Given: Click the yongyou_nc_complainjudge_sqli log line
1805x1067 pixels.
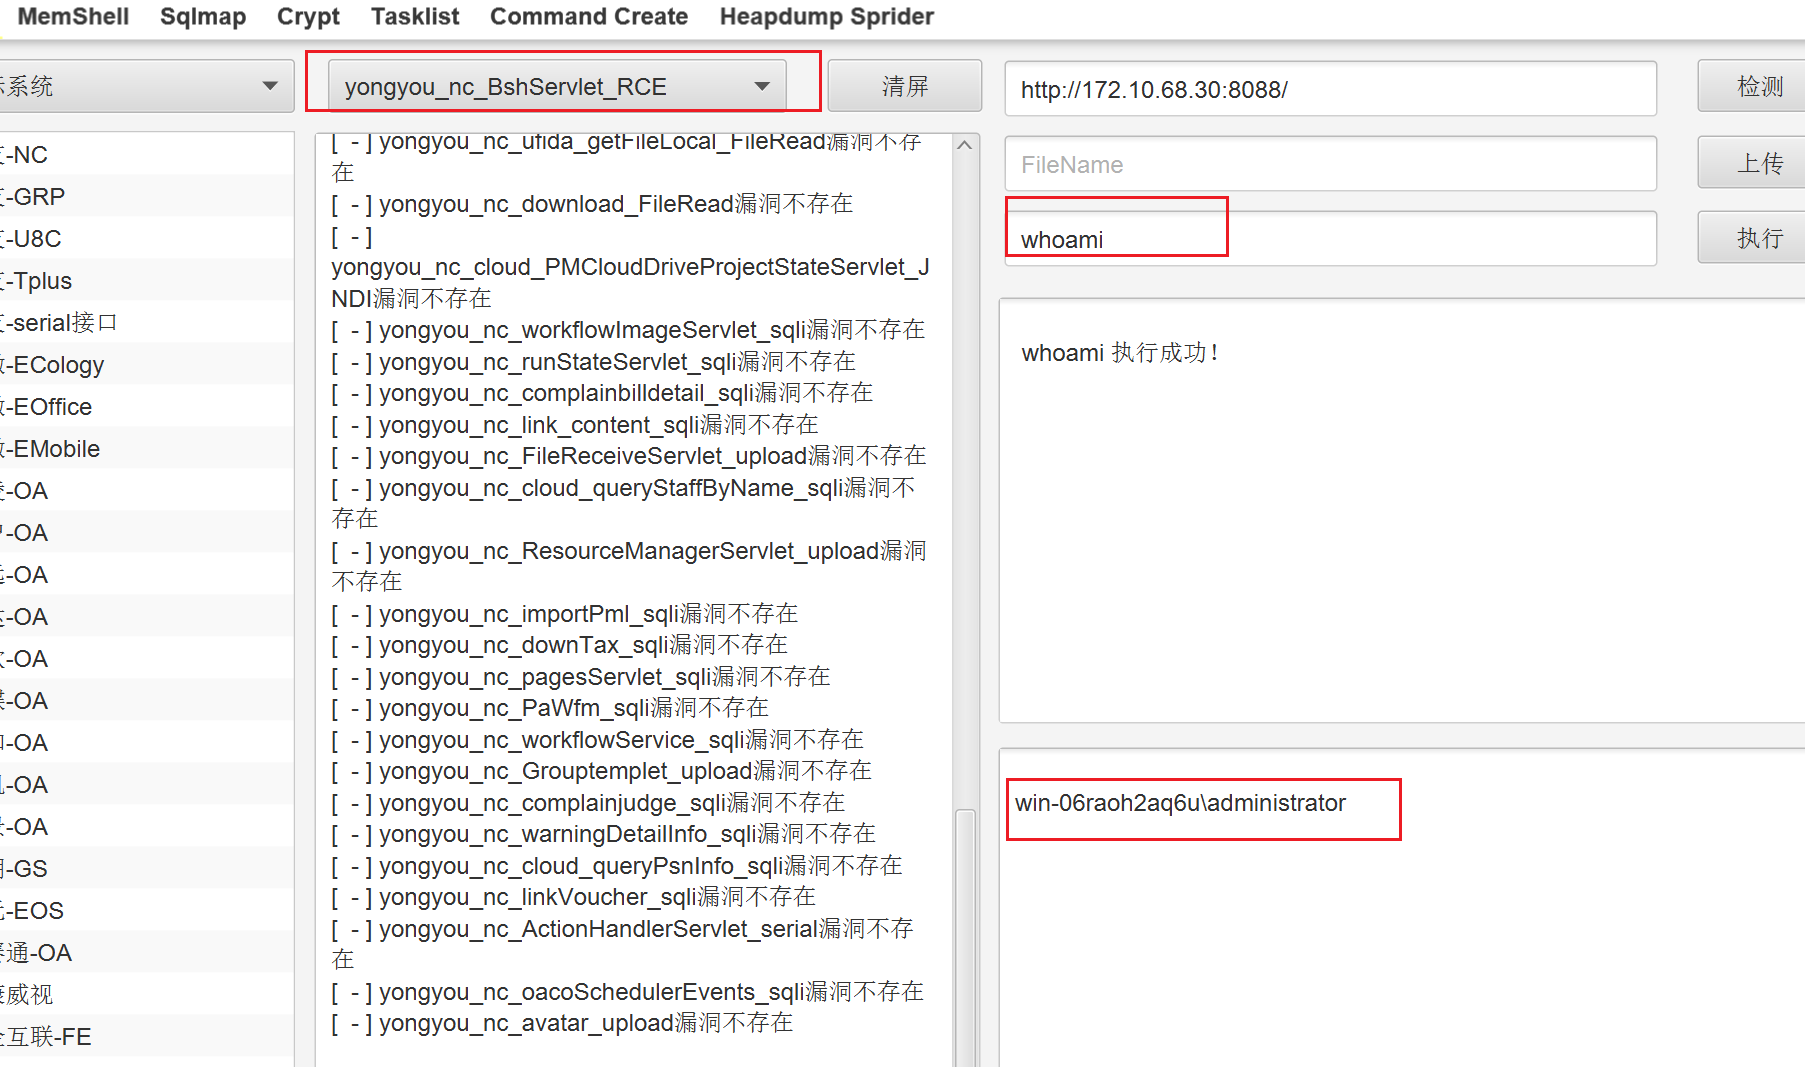Looking at the screenshot, I should (588, 803).
